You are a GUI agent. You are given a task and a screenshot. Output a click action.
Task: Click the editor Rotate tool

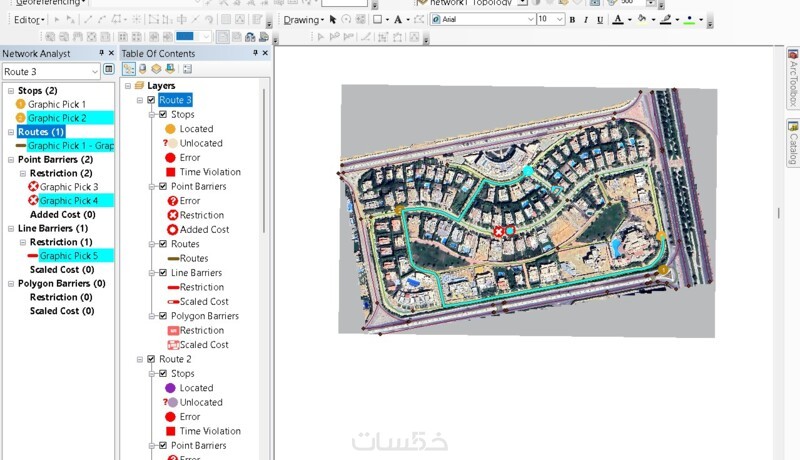click(x=209, y=19)
